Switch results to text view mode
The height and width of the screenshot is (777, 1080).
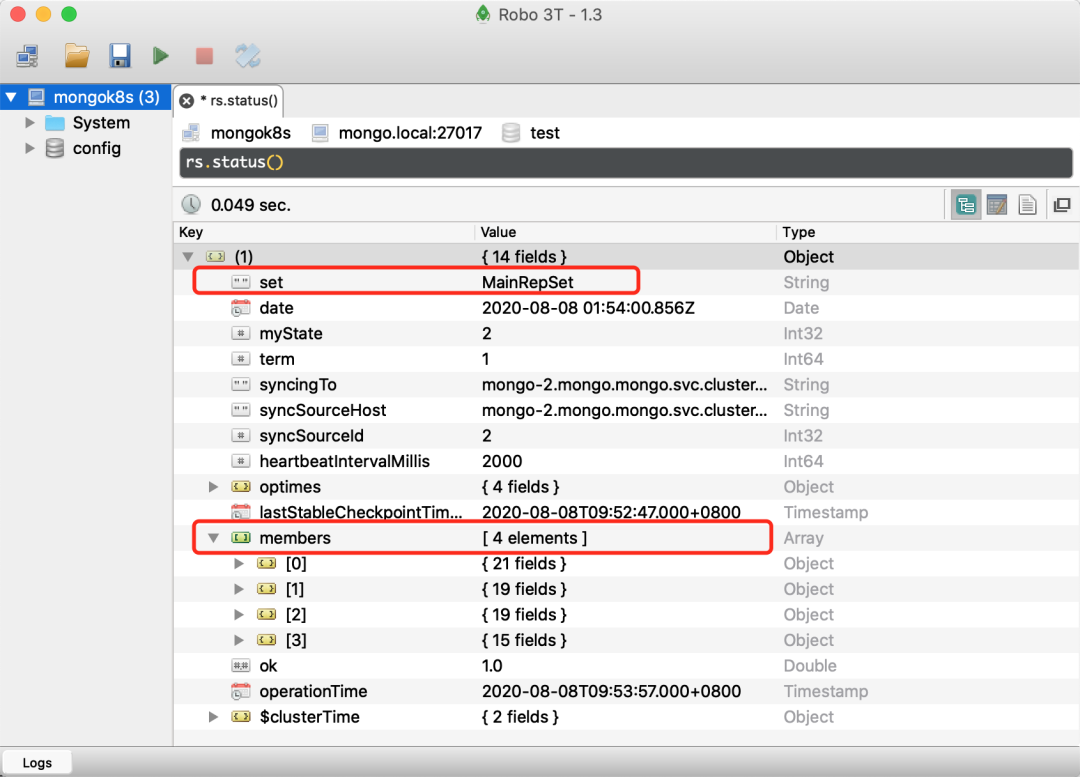click(1027, 205)
